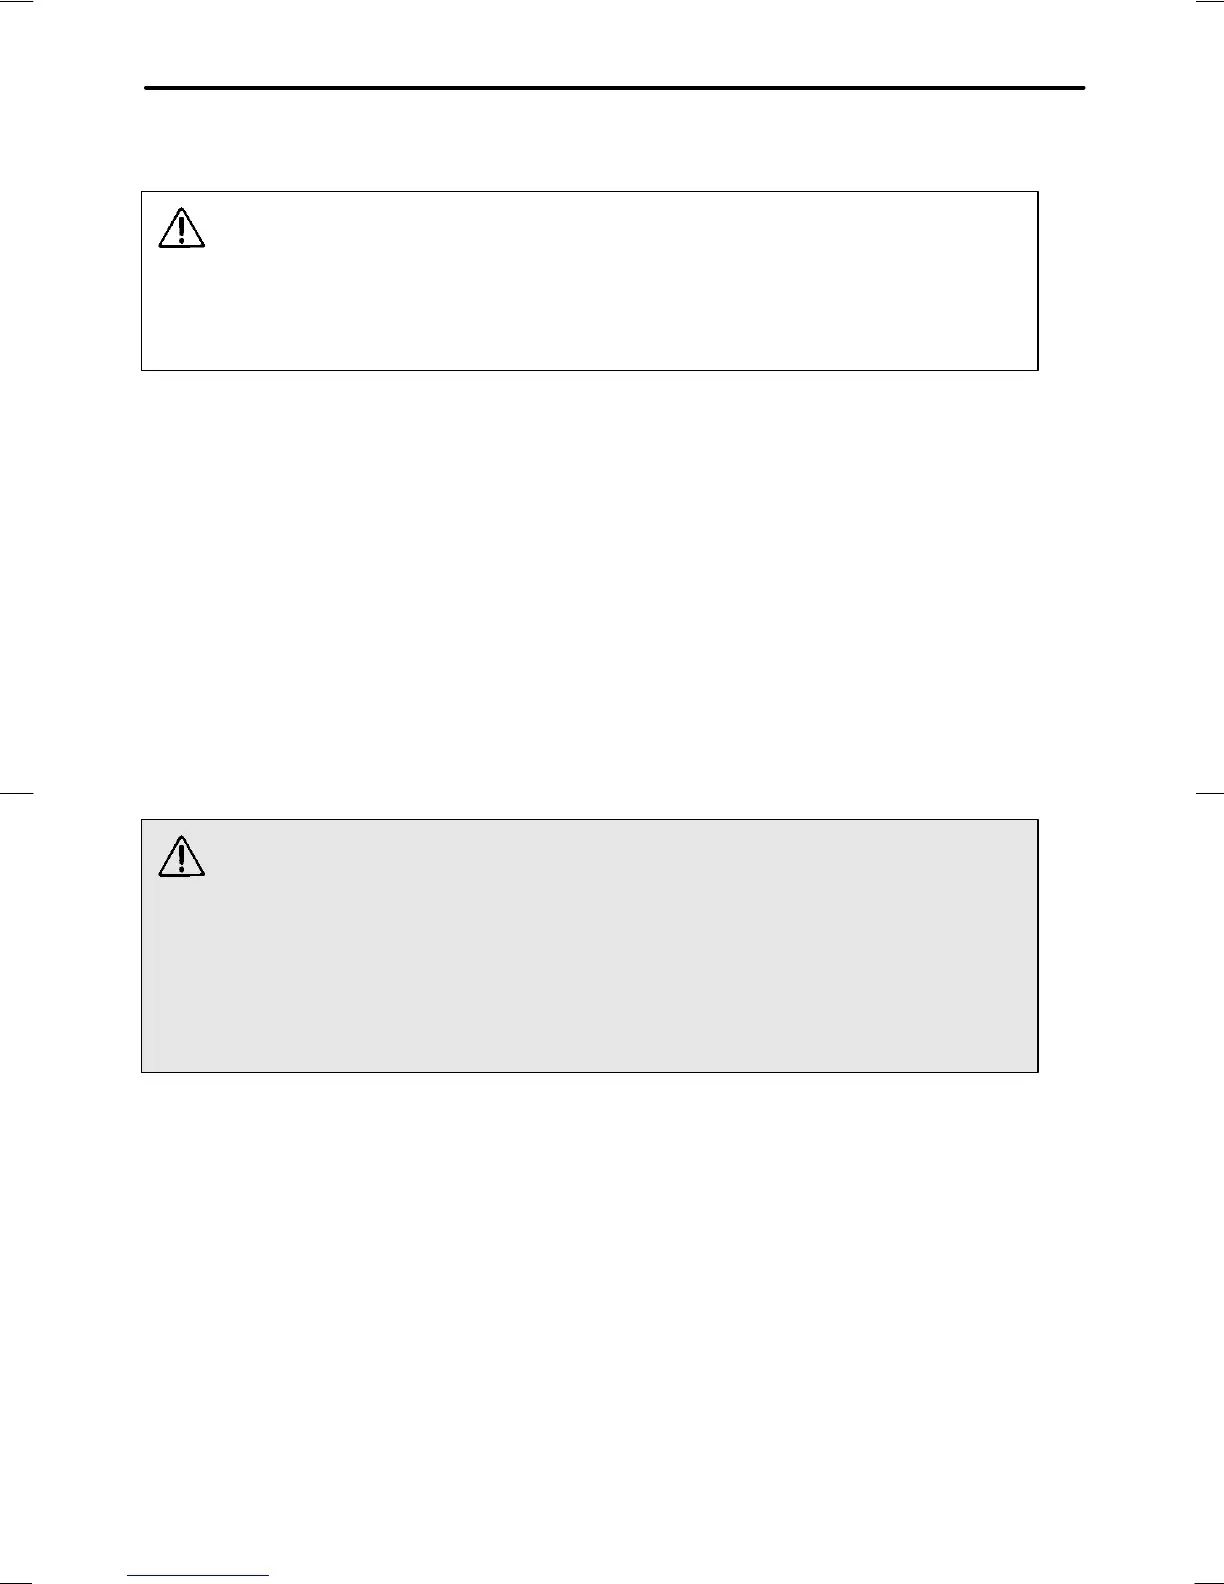The image size is (1224, 1584).
Task: Click the bottom border of the white box
Action: pyautogui.click(x=590, y=370)
